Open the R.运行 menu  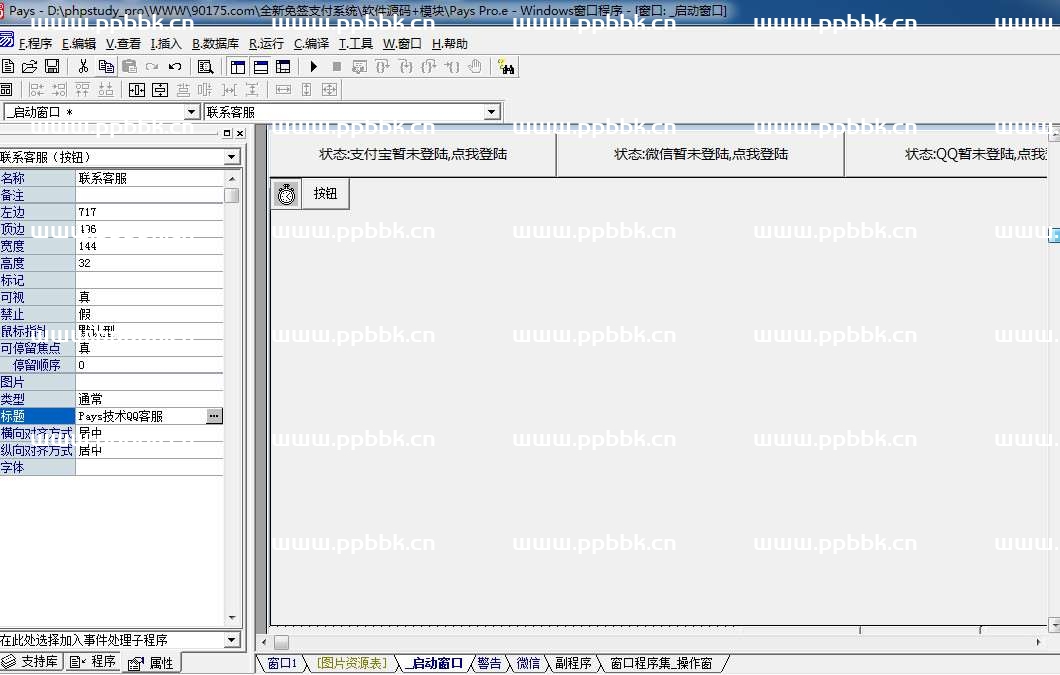pos(266,44)
